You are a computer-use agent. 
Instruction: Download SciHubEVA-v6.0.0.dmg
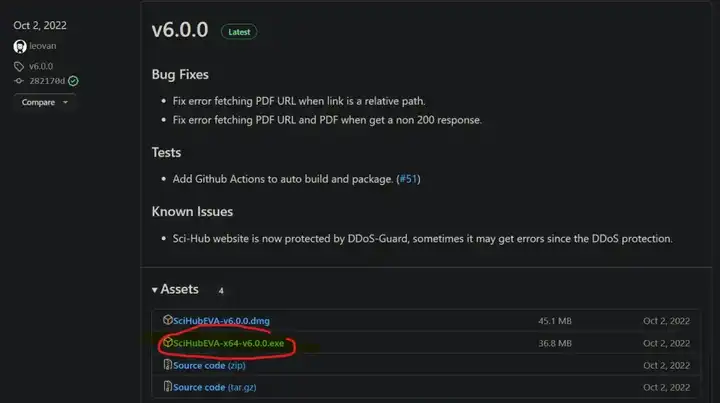(x=222, y=321)
